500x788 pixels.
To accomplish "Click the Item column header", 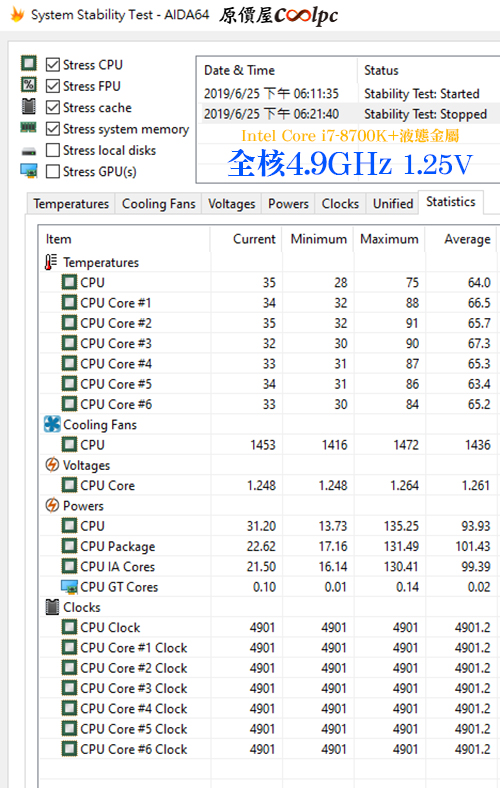I will 125,239.
